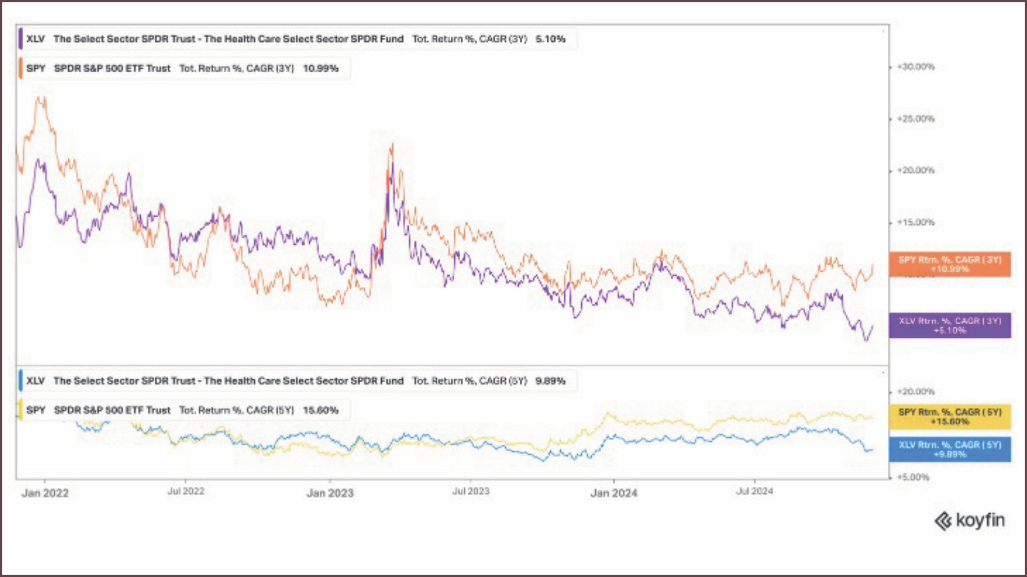
Task: Click the +20.00% y-axis label in the 5Y pane
Action: [916, 392]
